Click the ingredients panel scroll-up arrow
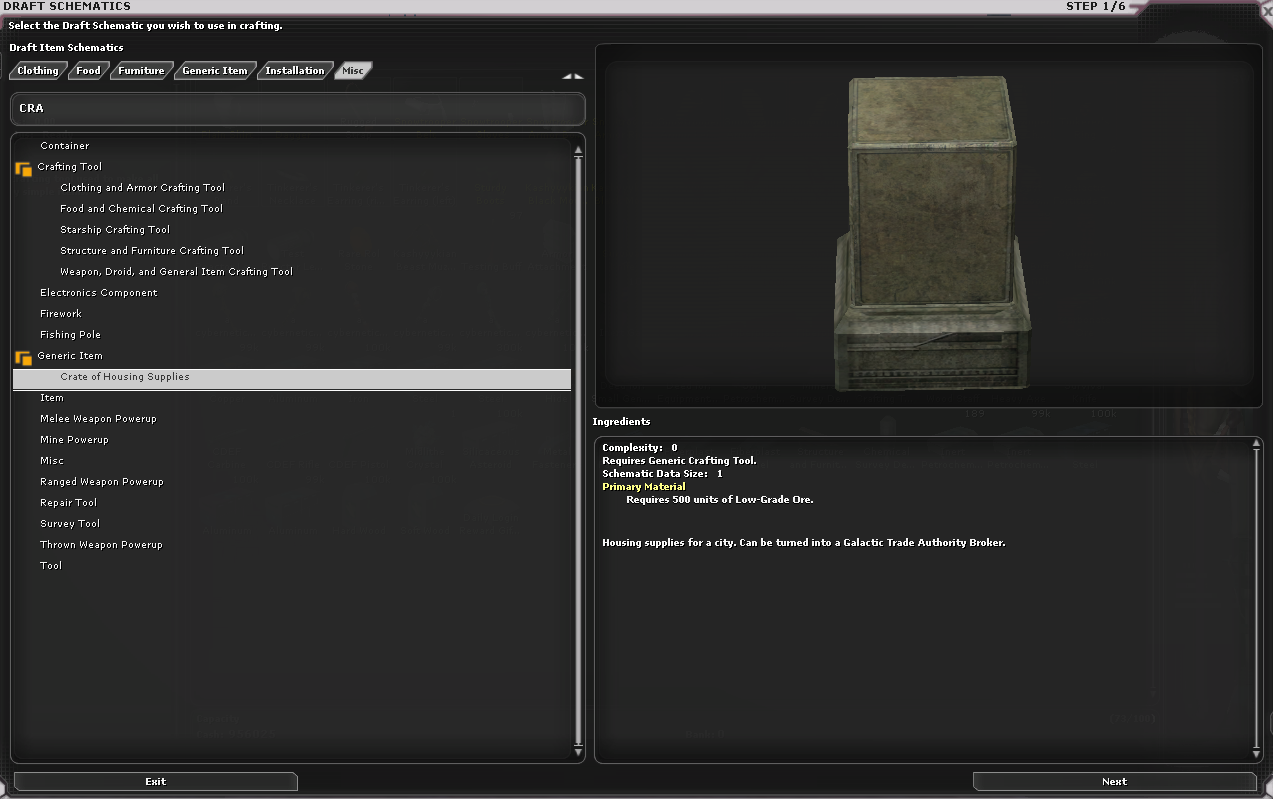 (1257, 443)
